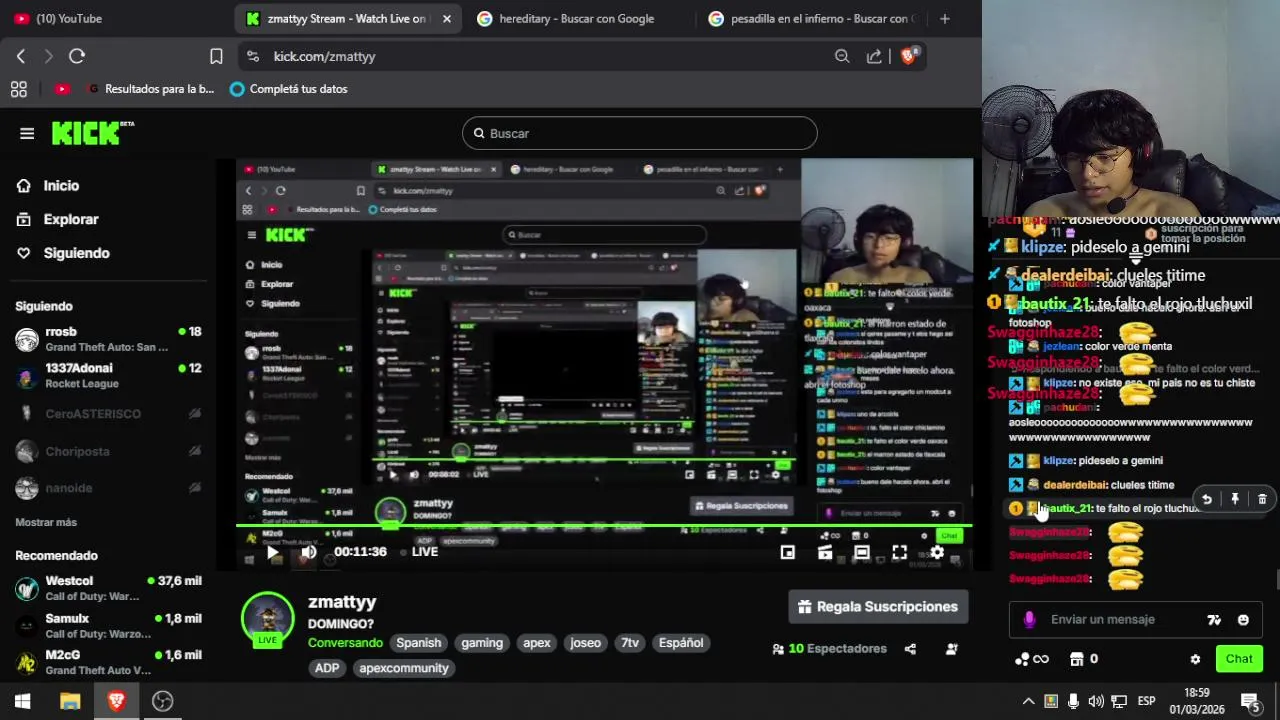The image size is (1280, 720).
Task: Open Resultados para la b... bookmark
Action: pos(151,89)
